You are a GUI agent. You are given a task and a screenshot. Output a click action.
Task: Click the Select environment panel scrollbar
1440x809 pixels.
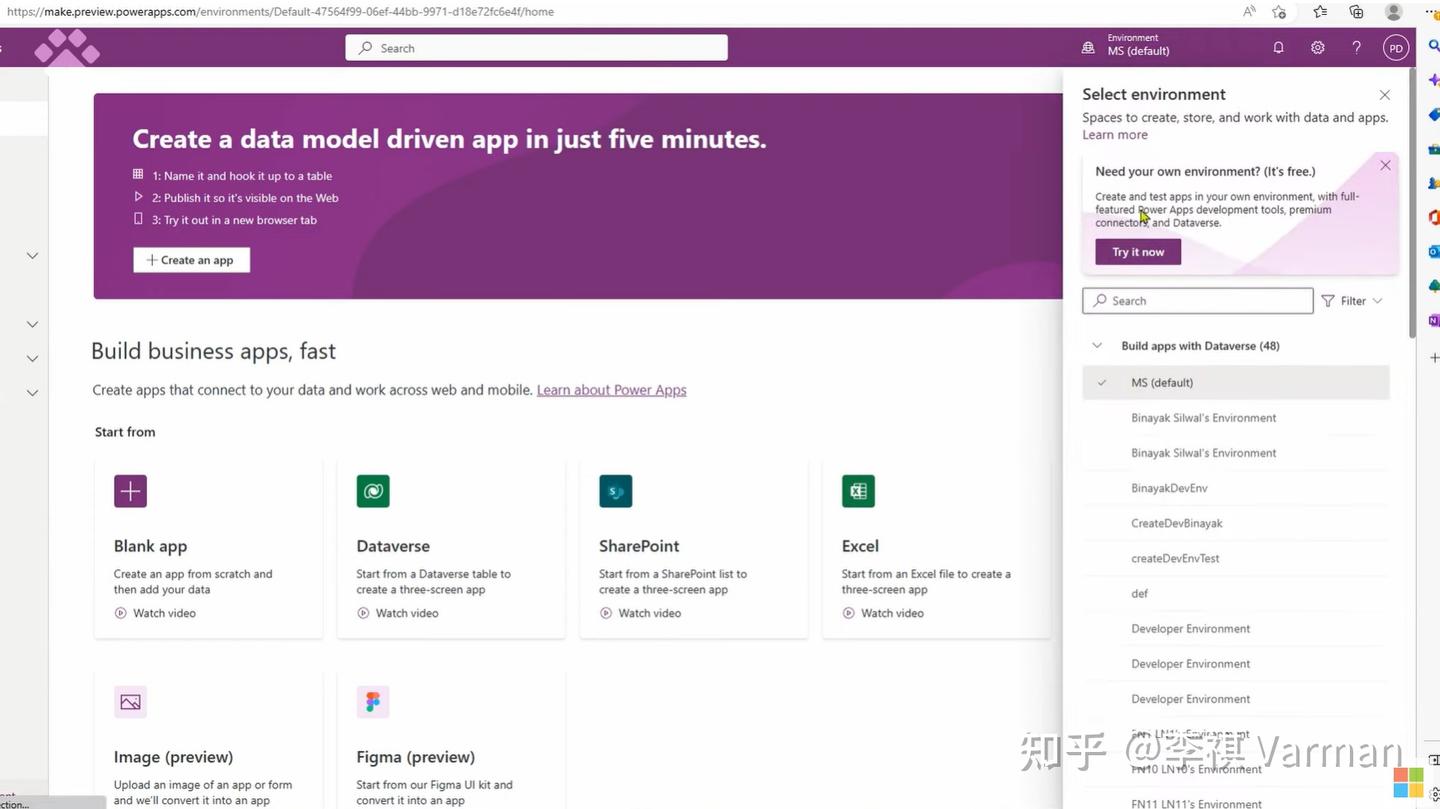pyautogui.click(x=1412, y=203)
